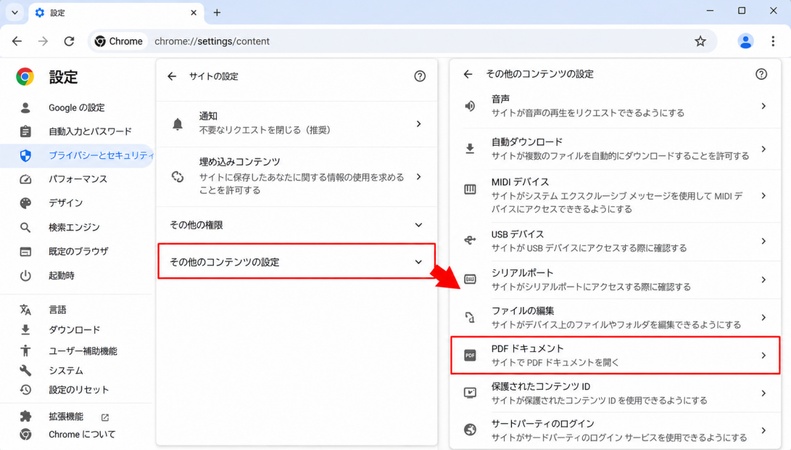Close the 設定 tab

pyautogui.click(x=193, y=13)
